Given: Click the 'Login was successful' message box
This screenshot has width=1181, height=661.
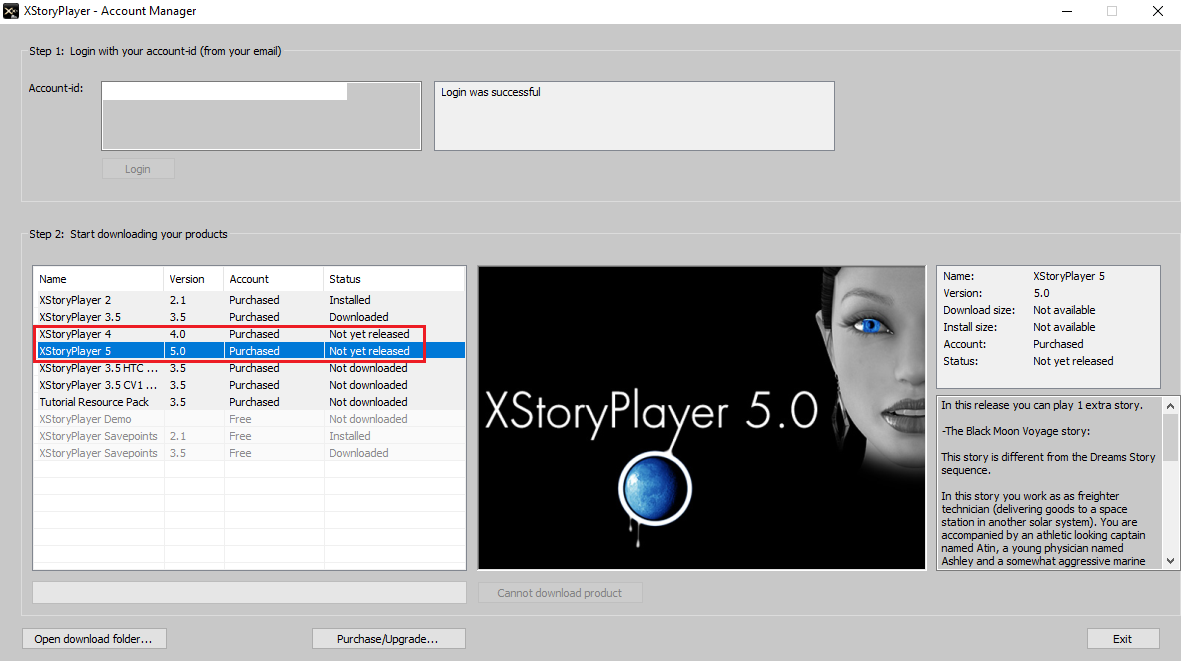Looking at the screenshot, I should (x=634, y=116).
